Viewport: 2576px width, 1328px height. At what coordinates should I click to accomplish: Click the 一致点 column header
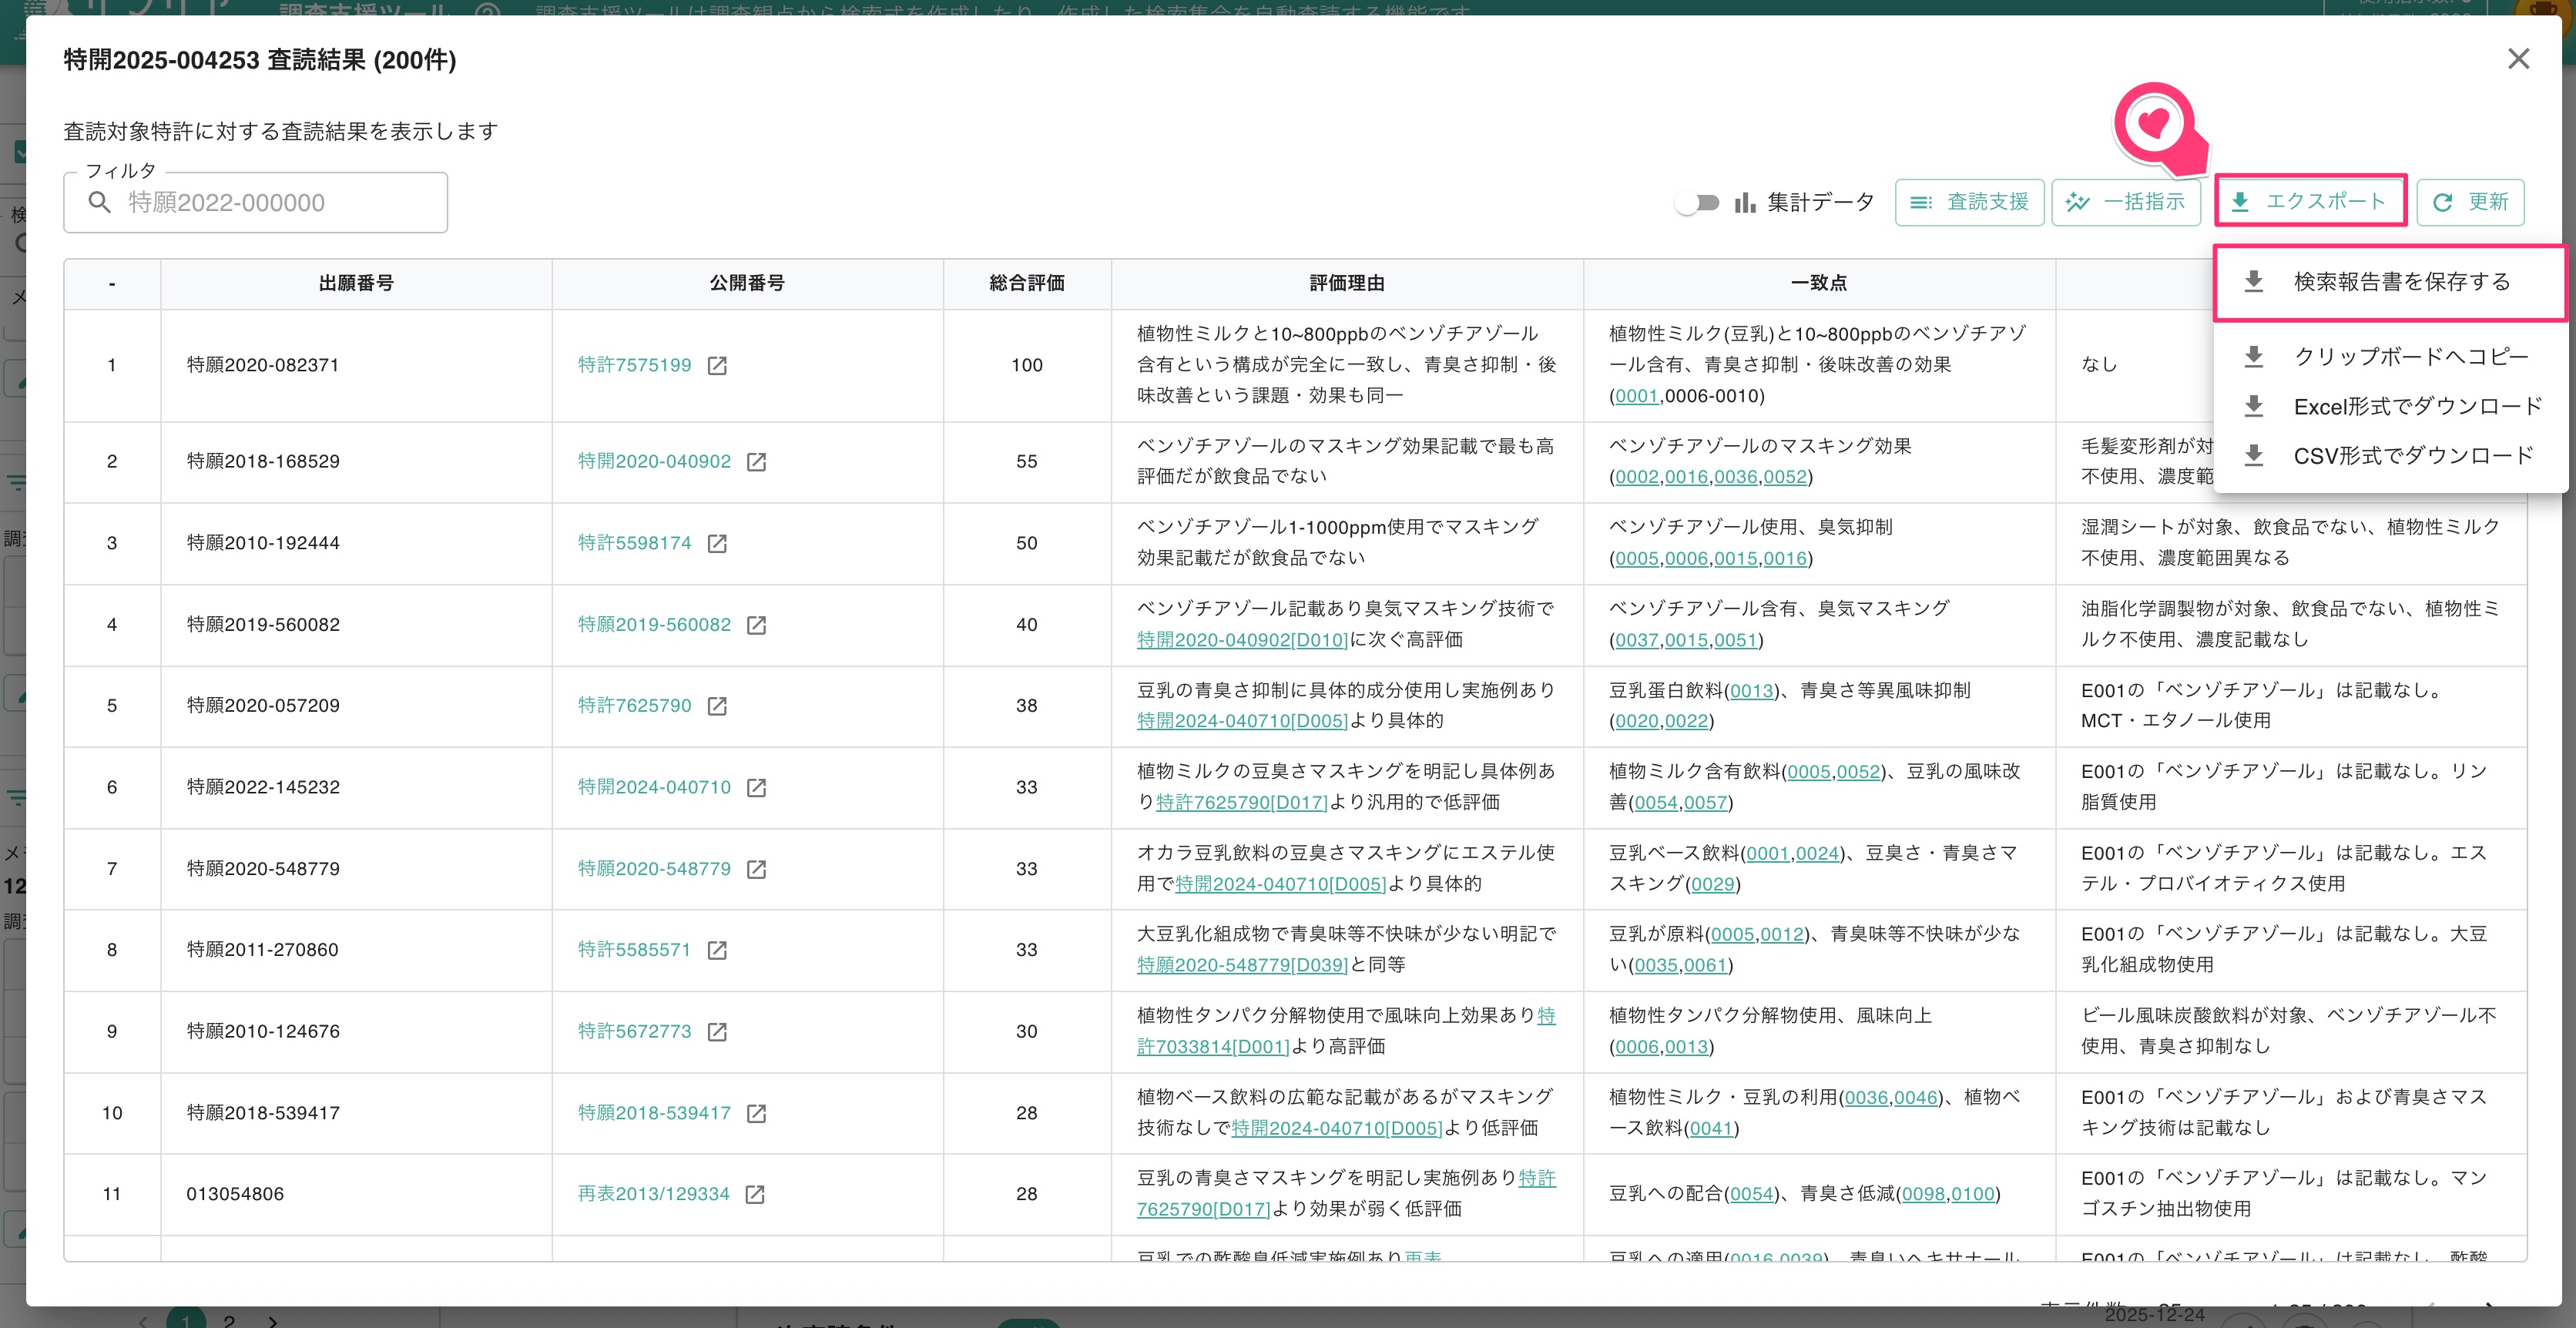(1819, 284)
